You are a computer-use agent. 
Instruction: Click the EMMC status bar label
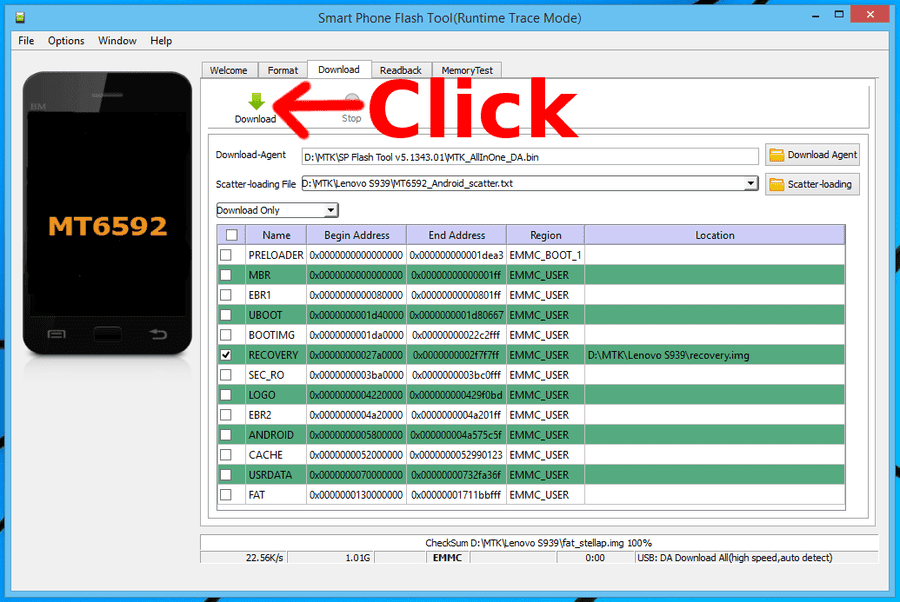(448, 557)
